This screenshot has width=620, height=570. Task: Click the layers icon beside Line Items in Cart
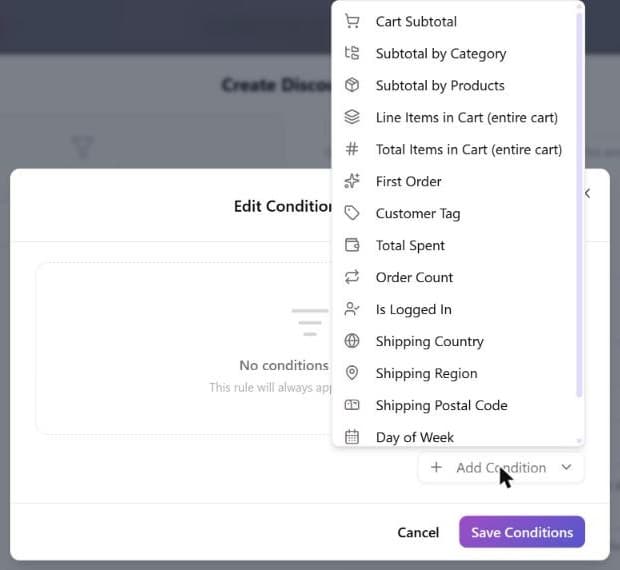352,117
